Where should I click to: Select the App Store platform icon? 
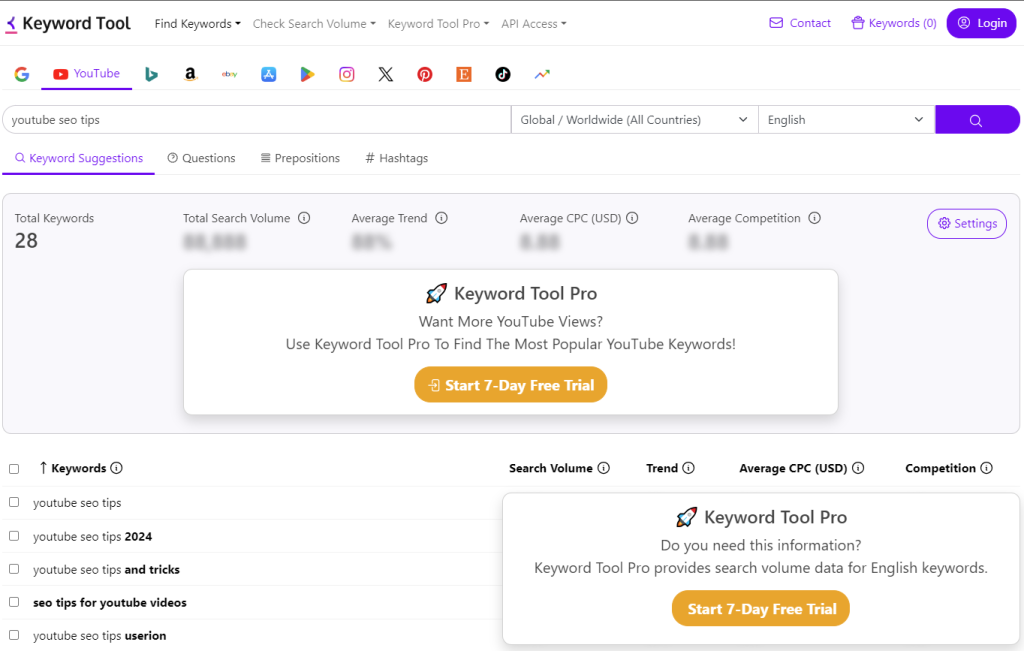[x=268, y=74]
